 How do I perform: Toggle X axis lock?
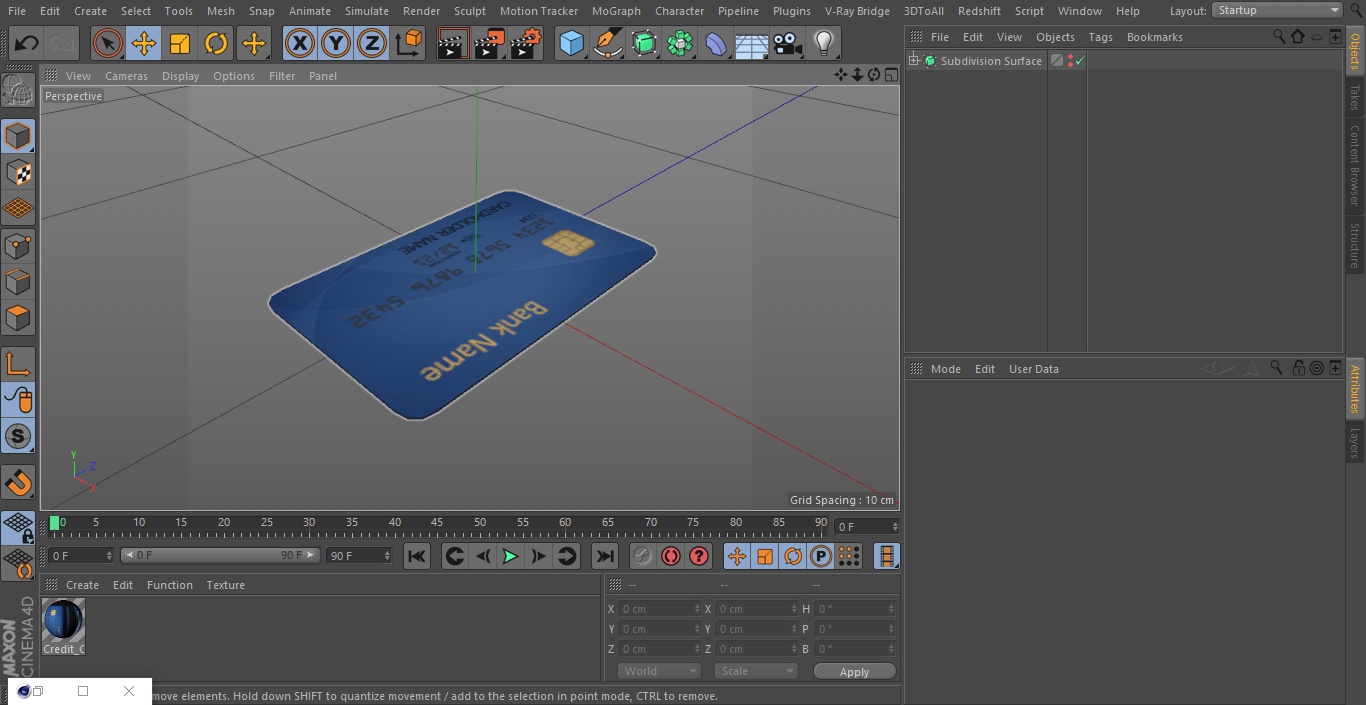point(300,43)
